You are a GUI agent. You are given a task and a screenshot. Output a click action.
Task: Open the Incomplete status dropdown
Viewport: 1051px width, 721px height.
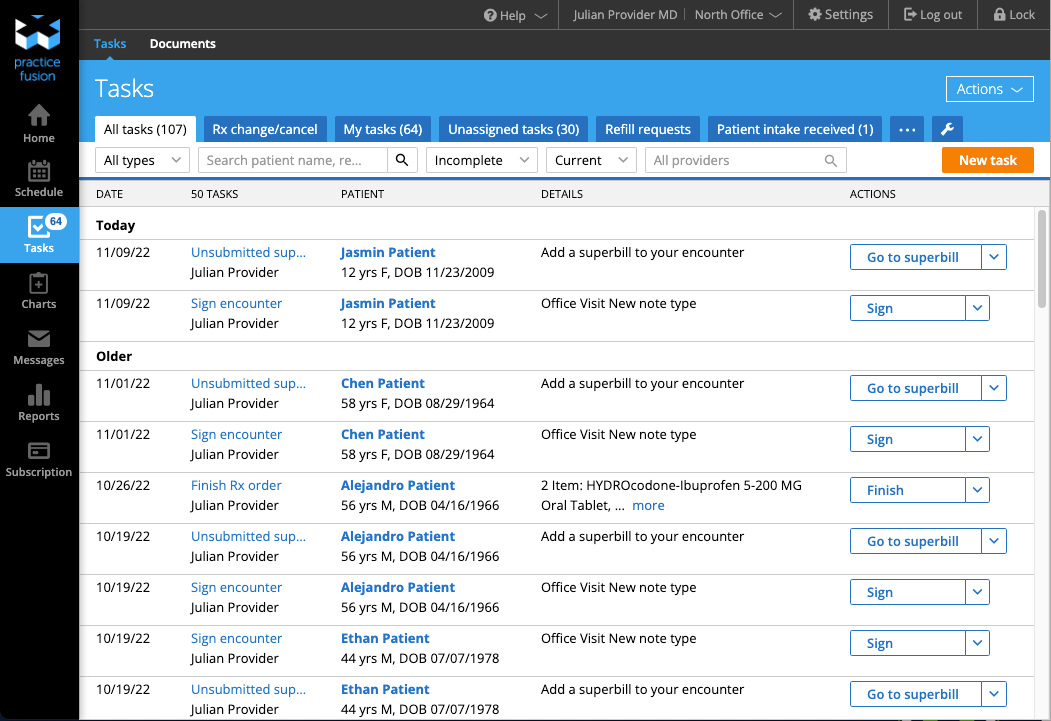point(482,160)
